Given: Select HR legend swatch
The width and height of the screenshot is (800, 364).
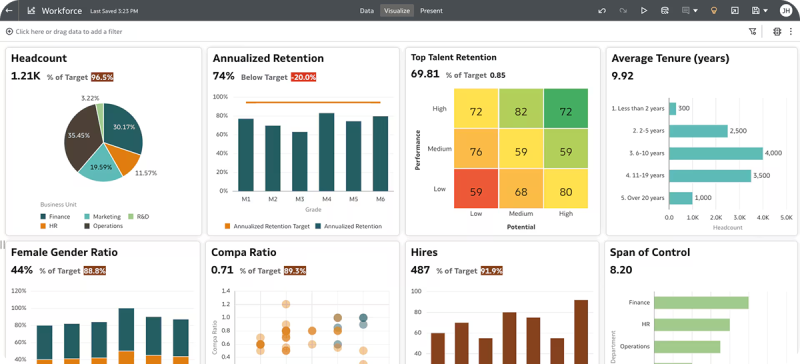Looking at the screenshot, I should (x=43, y=226).
